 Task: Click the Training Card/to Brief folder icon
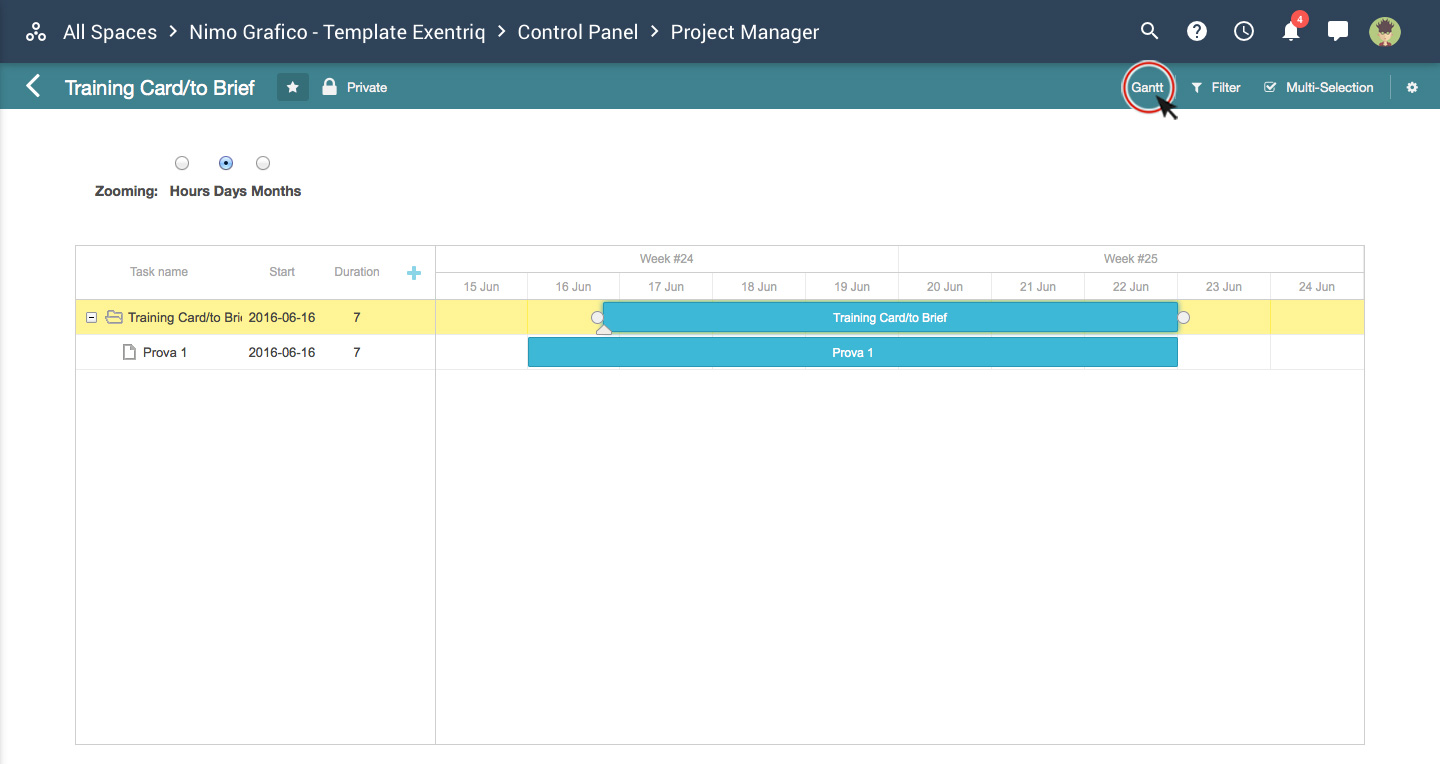click(114, 317)
